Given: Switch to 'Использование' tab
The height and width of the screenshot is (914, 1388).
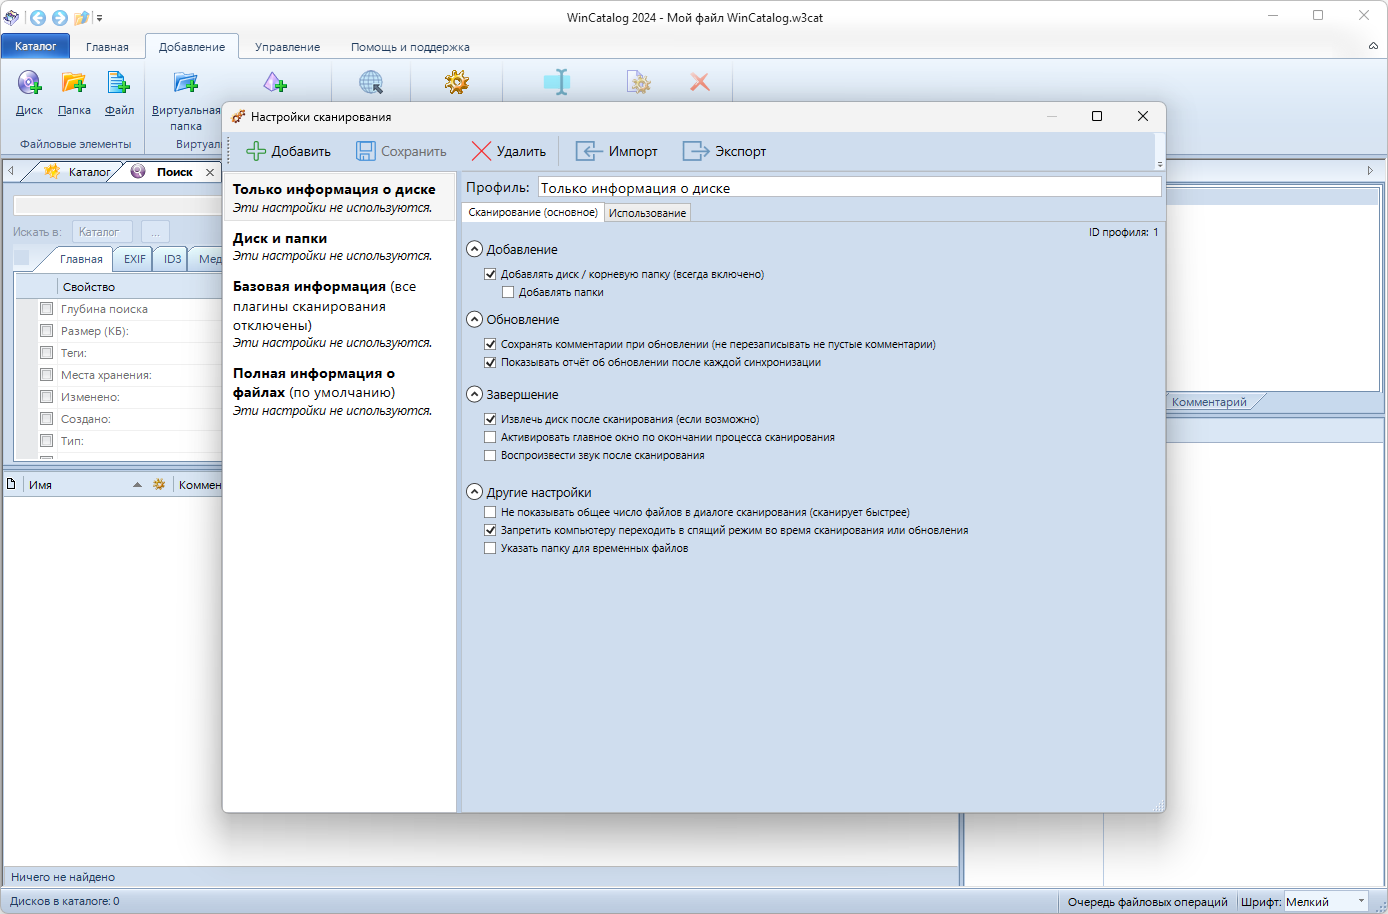Looking at the screenshot, I should (x=647, y=213).
